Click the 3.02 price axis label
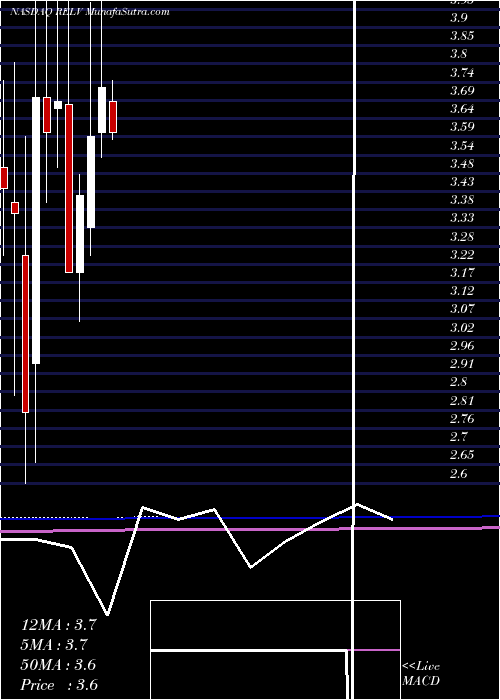This screenshot has width=500, height=700. [x=462, y=328]
